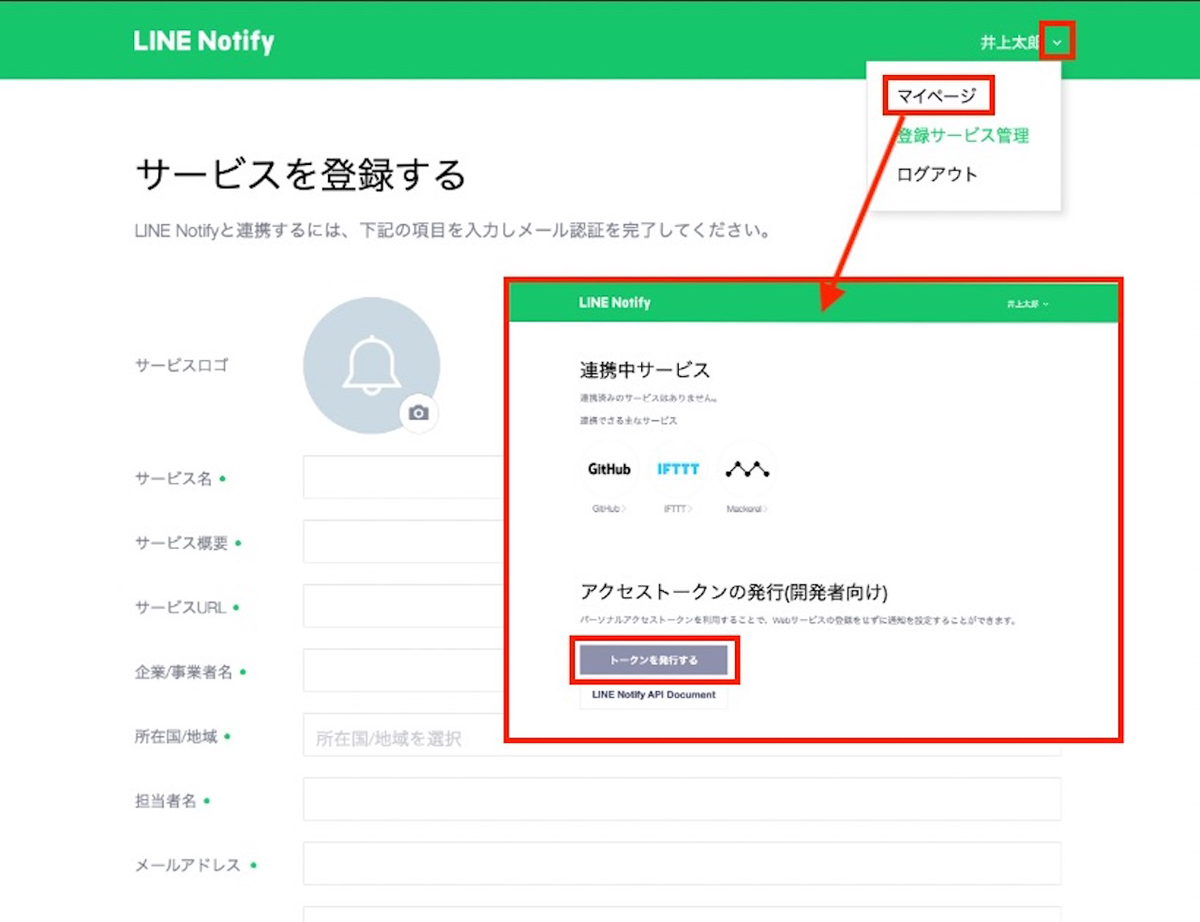Click the 企業/事業者名 input field
1200x922 pixels.
tap(404, 670)
